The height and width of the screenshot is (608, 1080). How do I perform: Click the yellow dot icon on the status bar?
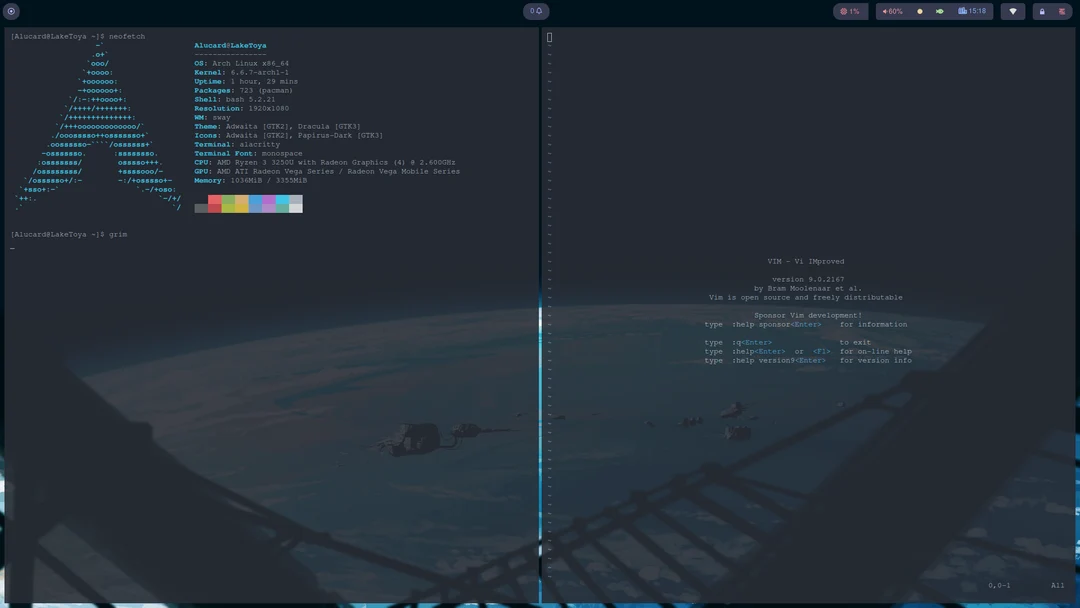coord(918,10)
